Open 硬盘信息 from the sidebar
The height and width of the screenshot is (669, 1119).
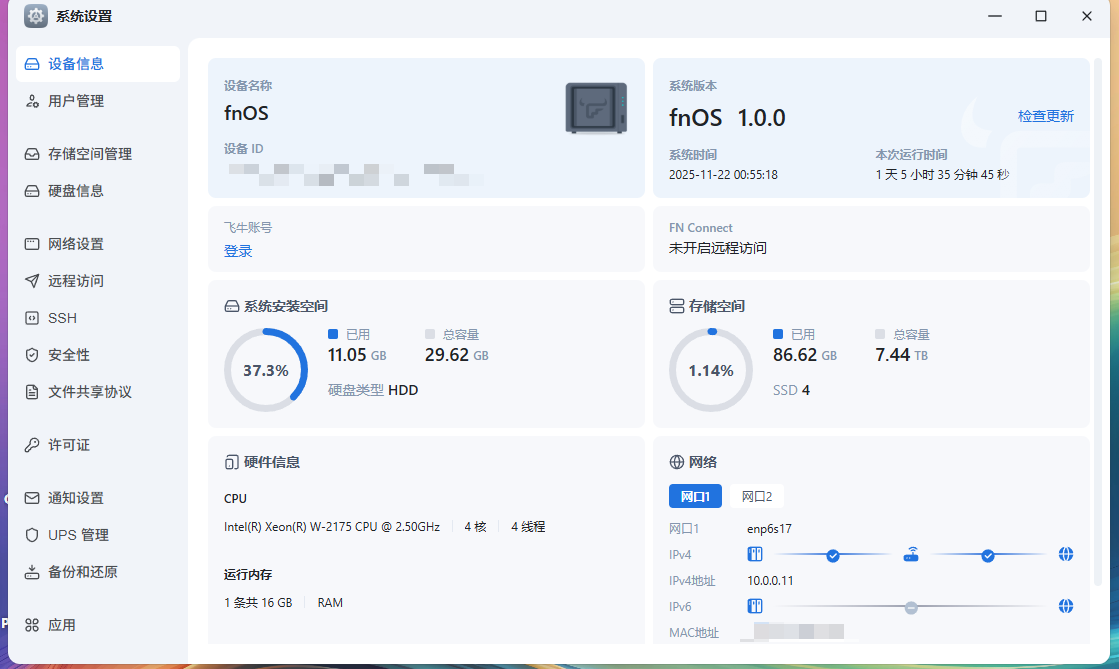[x=76, y=191]
